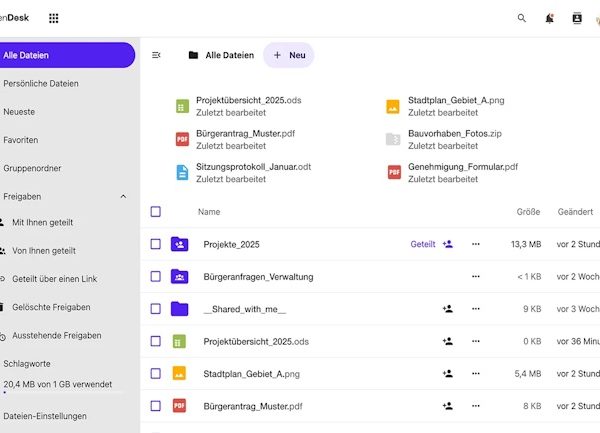Collapse the navigation sidebar toggle icon

pos(156,55)
